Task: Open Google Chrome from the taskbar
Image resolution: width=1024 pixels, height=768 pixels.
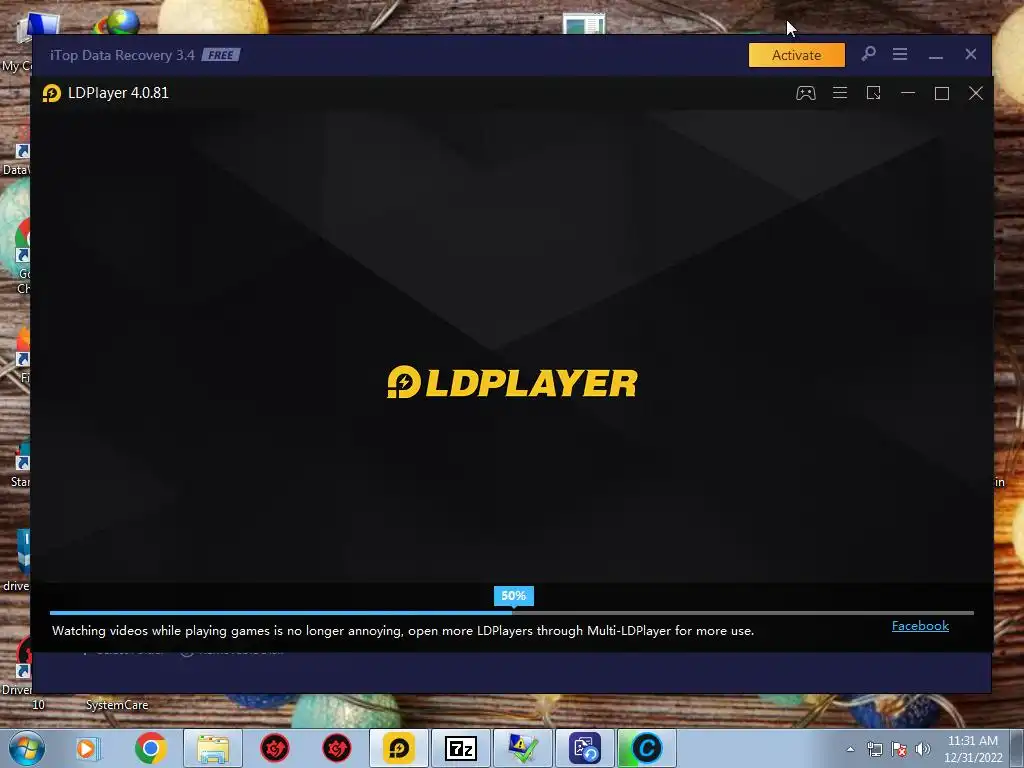Action: coord(150,748)
